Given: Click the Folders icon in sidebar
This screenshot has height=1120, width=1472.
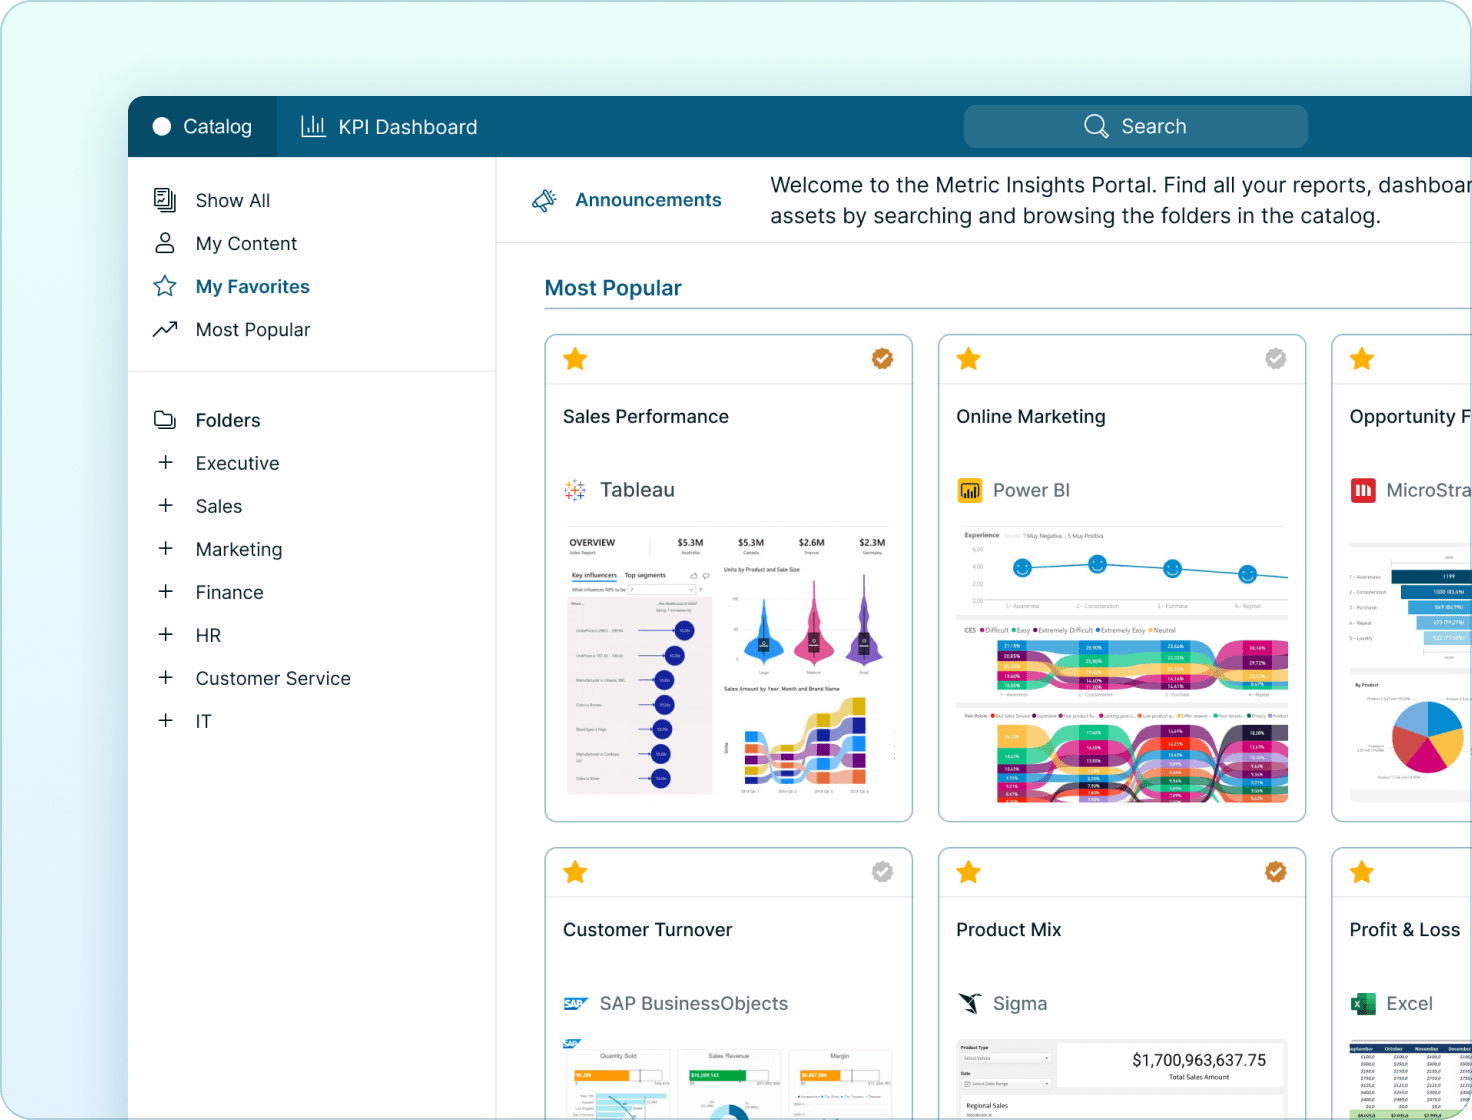Looking at the screenshot, I should [165, 420].
